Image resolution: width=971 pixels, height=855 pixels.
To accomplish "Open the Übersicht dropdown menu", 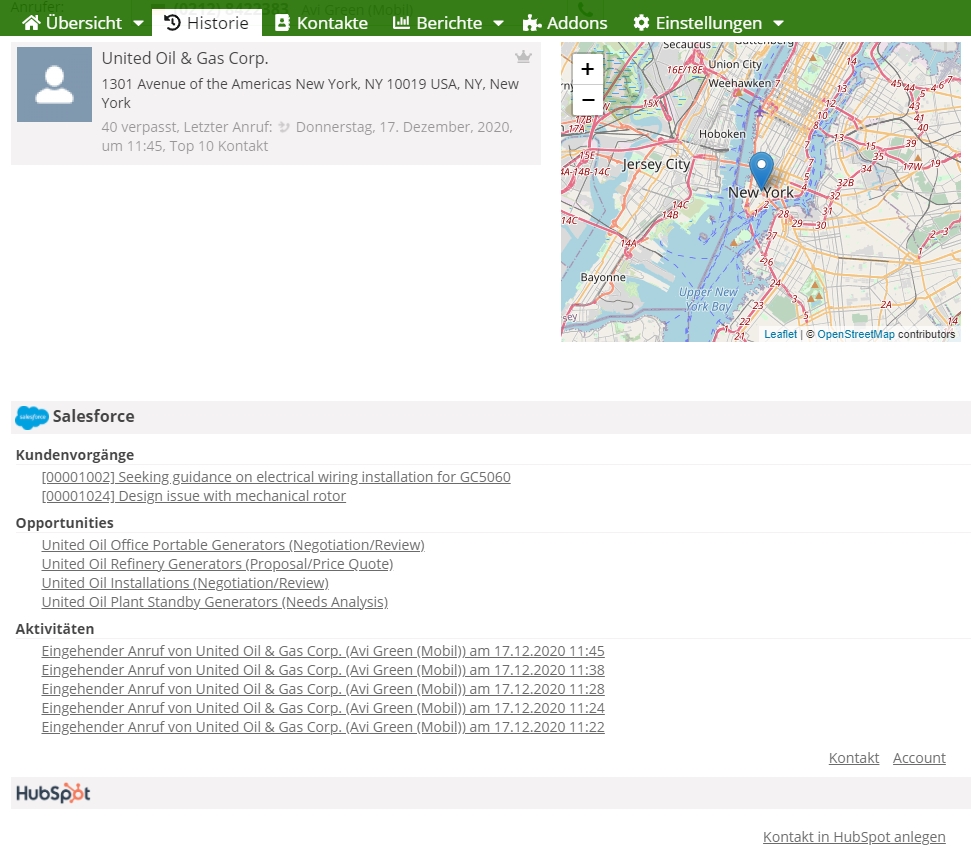I will (138, 22).
